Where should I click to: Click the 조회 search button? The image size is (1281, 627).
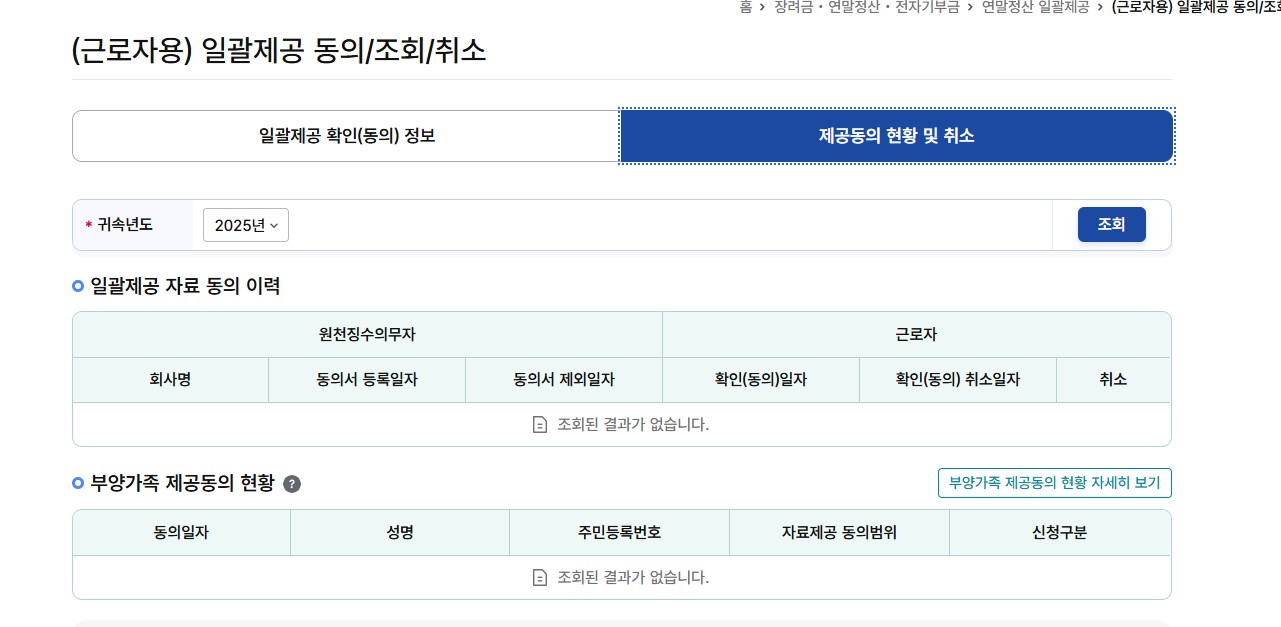pos(1111,225)
